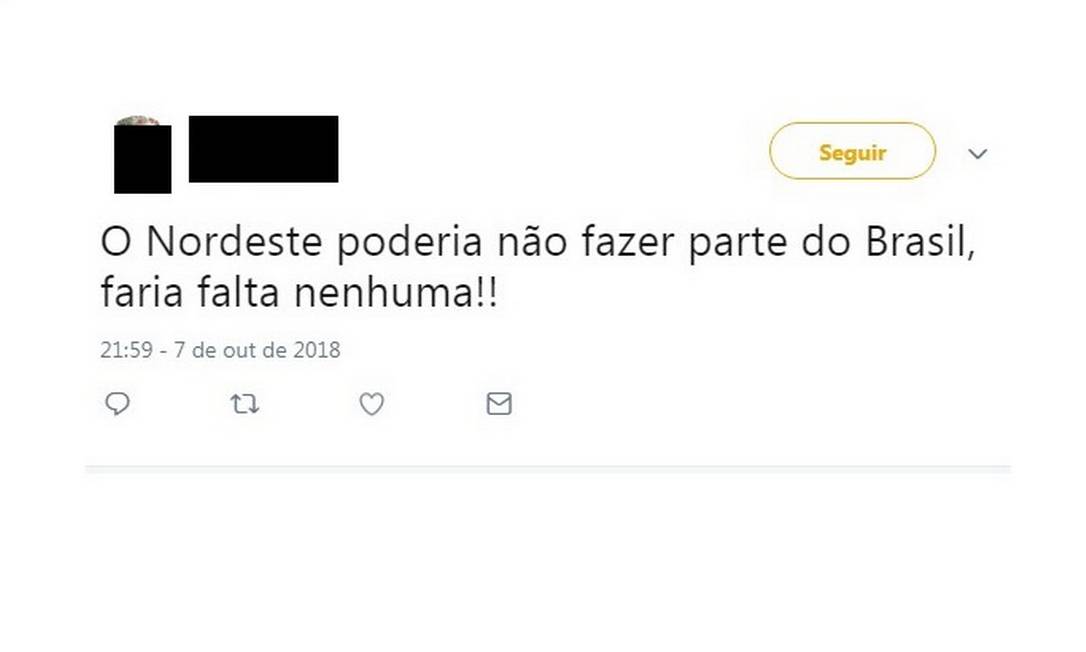The width and height of the screenshot is (1086, 652).
Task: Click the tweet text about Nordeste
Action: (x=537, y=245)
